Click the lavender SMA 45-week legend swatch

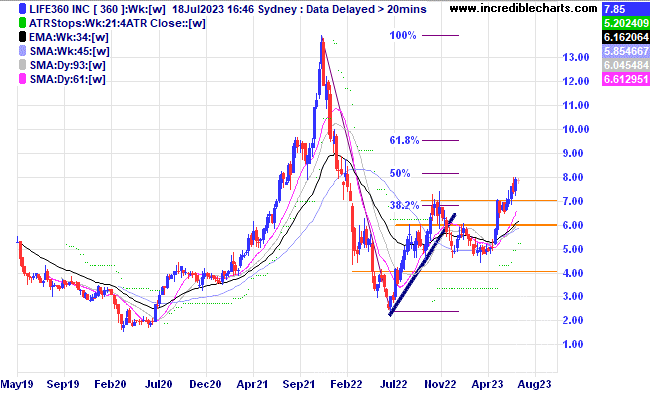22,51
